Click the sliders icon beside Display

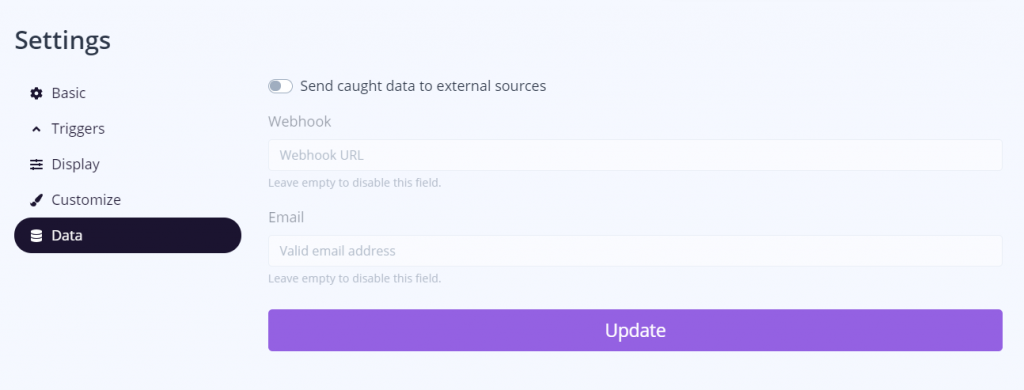point(36,165)
